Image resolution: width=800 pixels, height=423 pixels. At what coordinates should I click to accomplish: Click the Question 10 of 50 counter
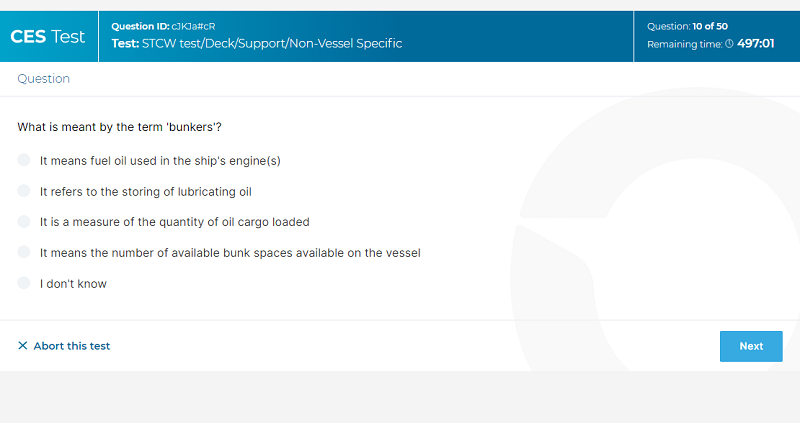point(687,26)
